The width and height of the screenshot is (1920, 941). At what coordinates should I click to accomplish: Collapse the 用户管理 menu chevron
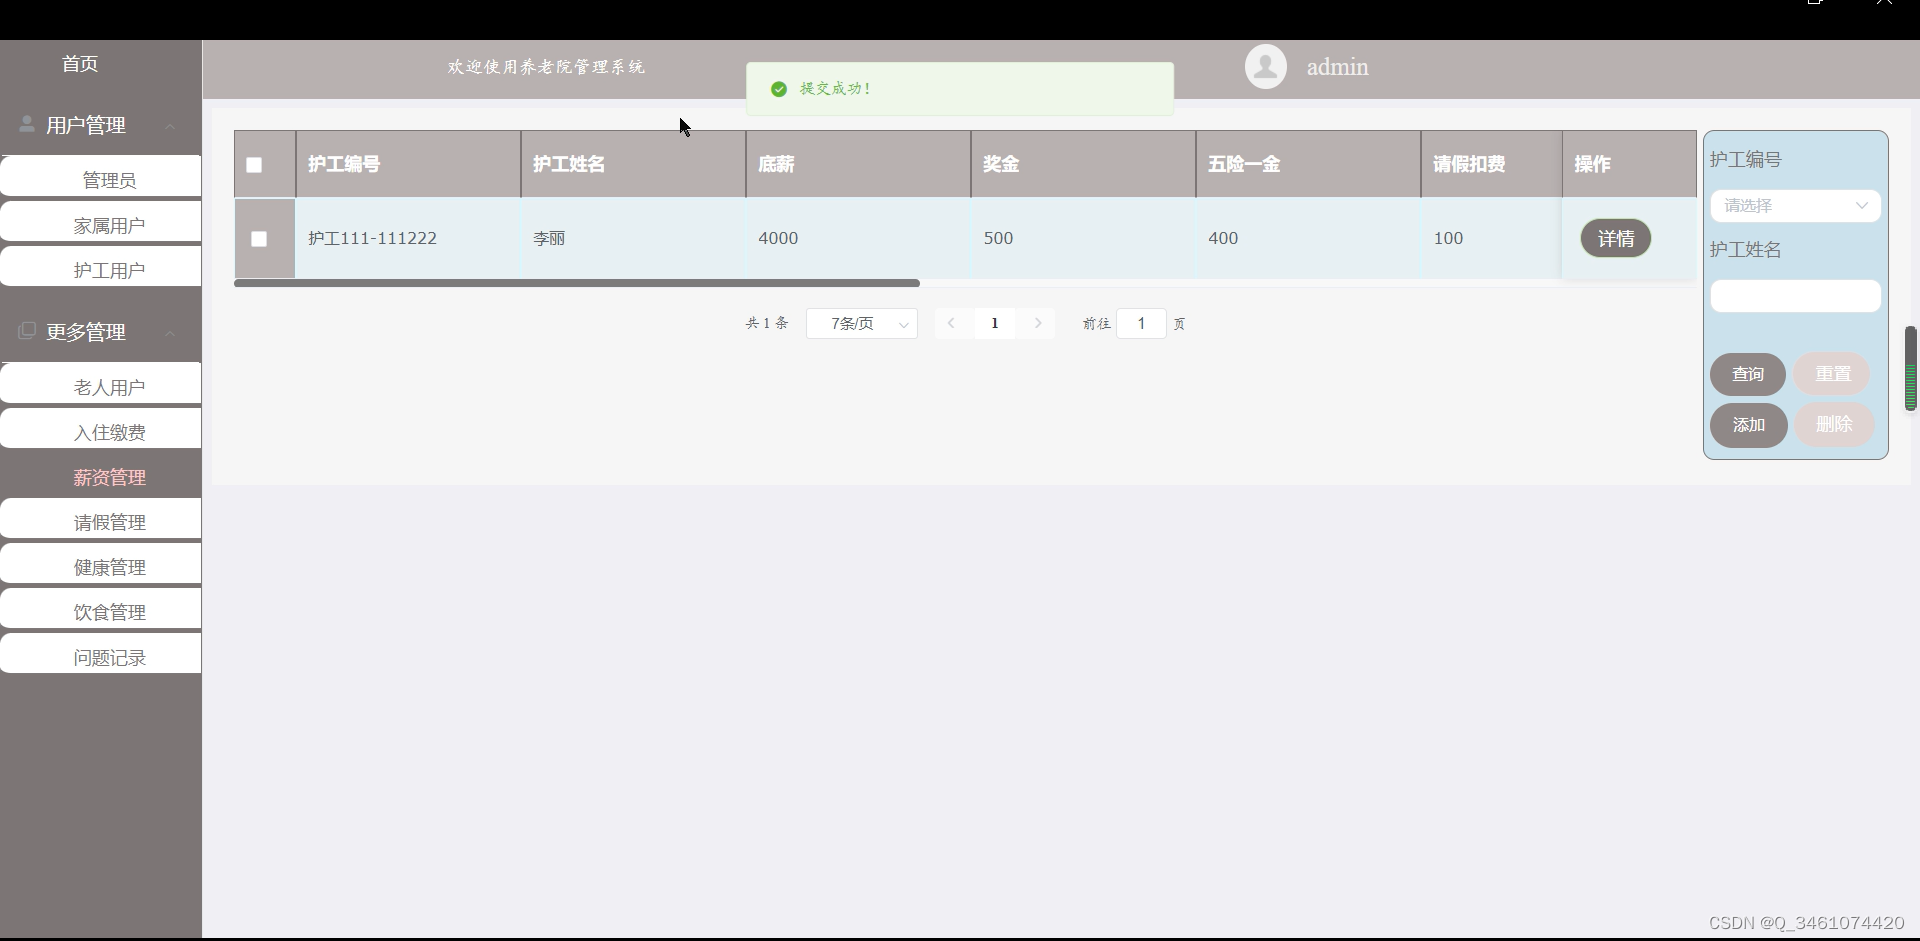point(170,126)
